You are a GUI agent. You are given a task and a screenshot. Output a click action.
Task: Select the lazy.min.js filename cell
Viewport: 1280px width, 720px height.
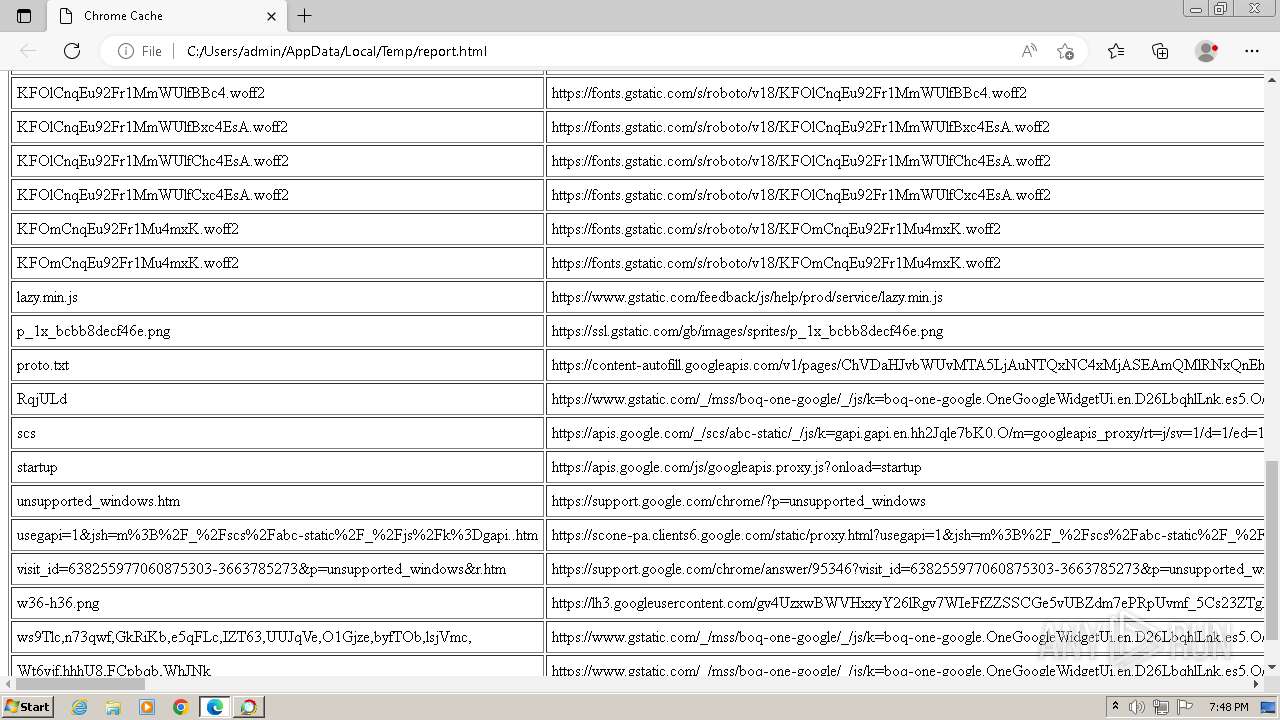click(x=277, y=297)
